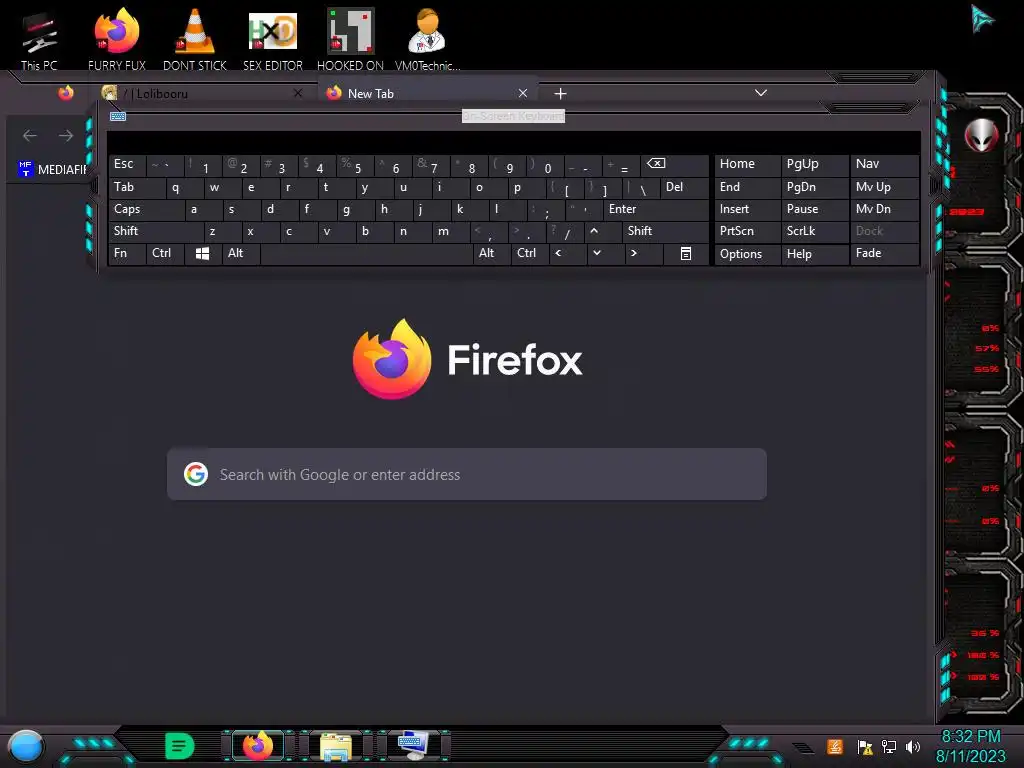Open the network tray icon
This screenshot has height=768, width=1024.
tap(888, 746)
